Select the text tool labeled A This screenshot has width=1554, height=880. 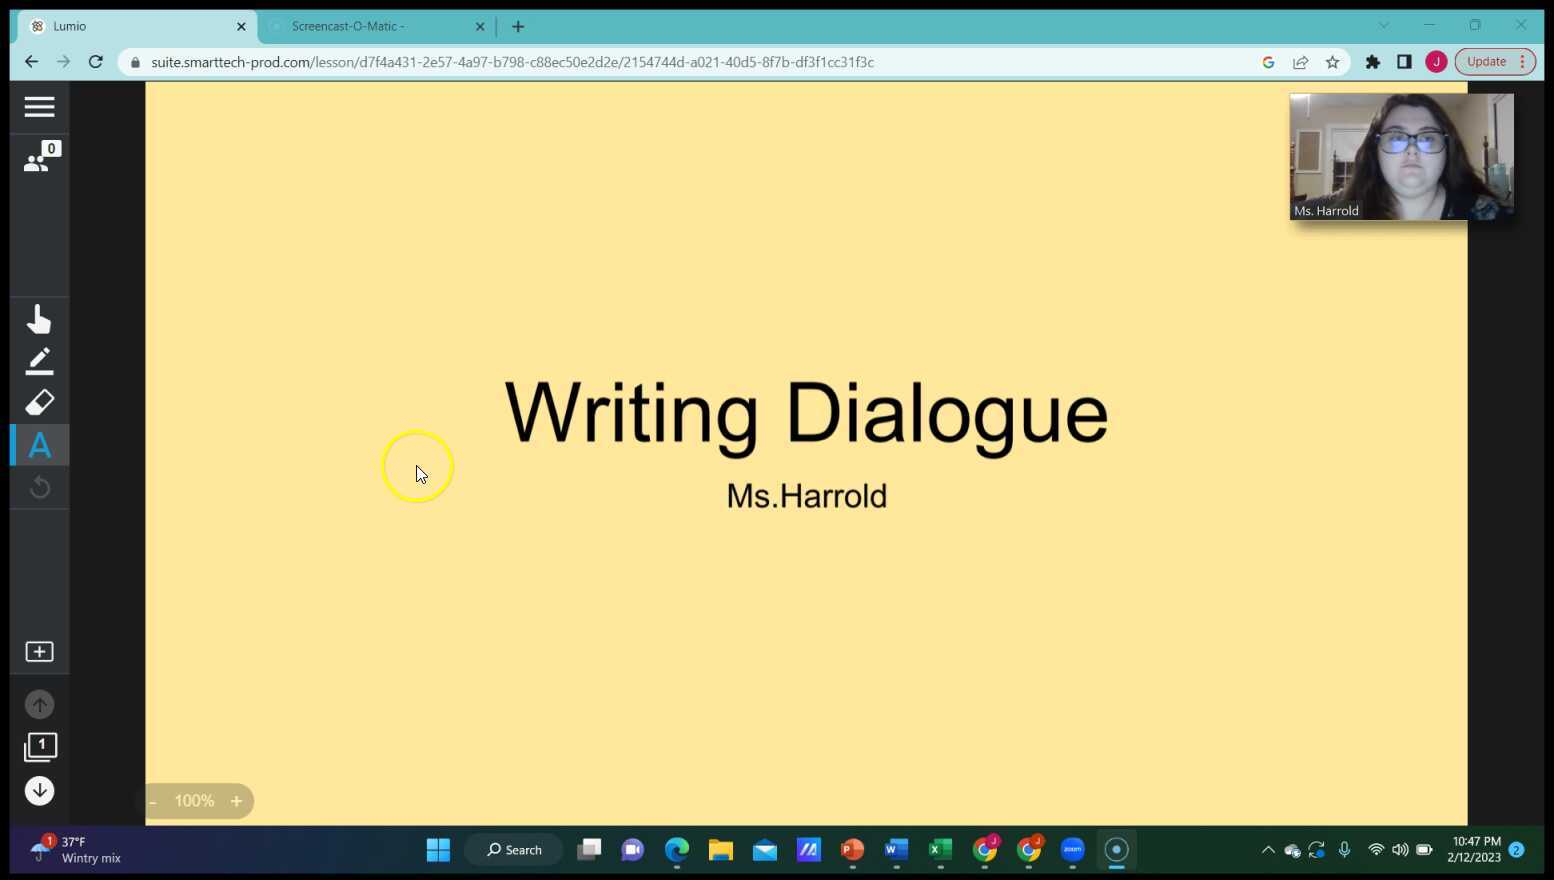(39, 445)
